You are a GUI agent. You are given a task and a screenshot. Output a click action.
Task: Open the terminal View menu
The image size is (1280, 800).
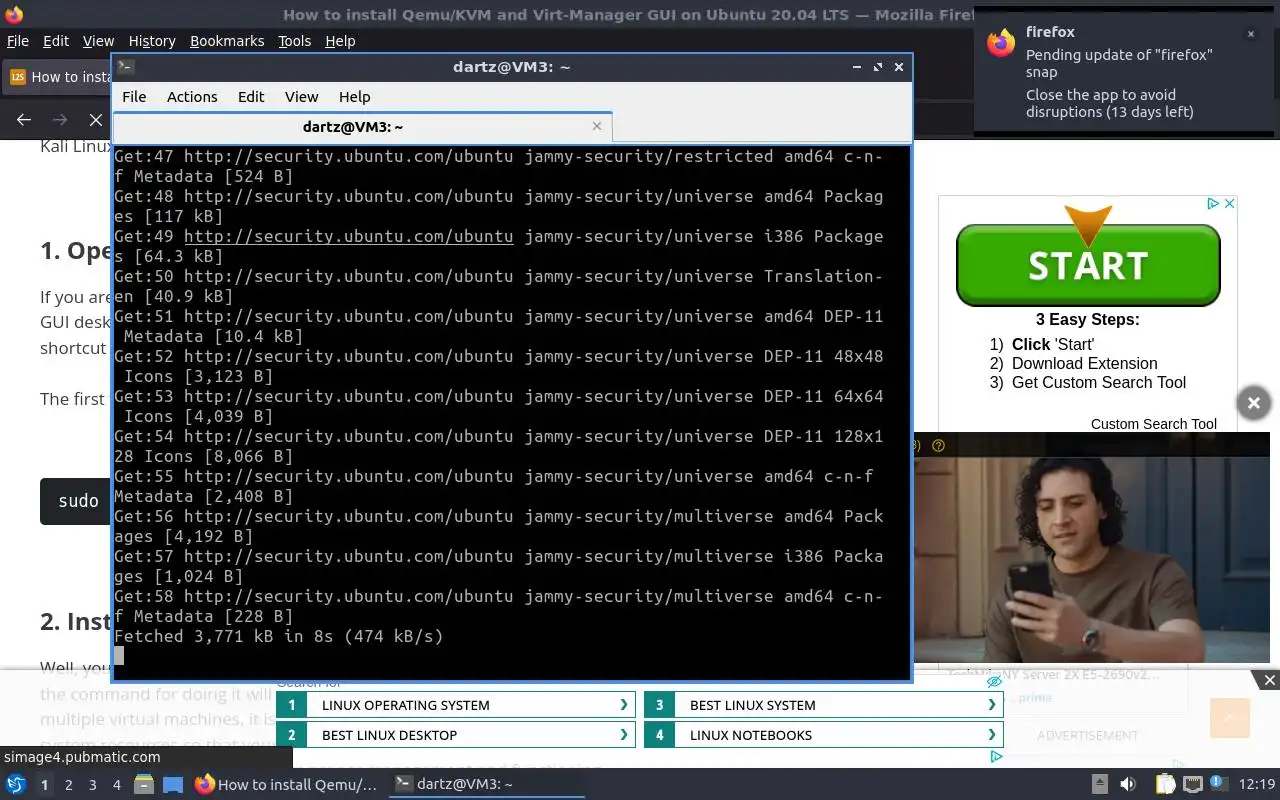pyautogui.click(x=301, y=97)
